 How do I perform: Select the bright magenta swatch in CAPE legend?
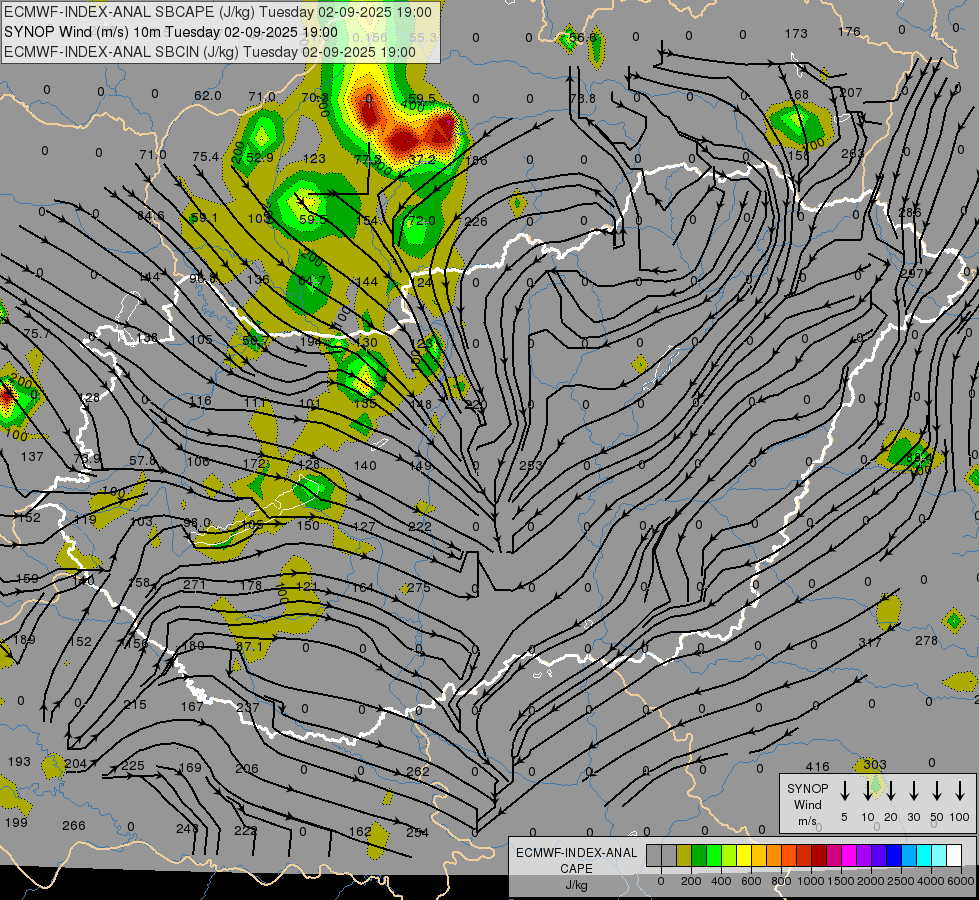[849, 855]
